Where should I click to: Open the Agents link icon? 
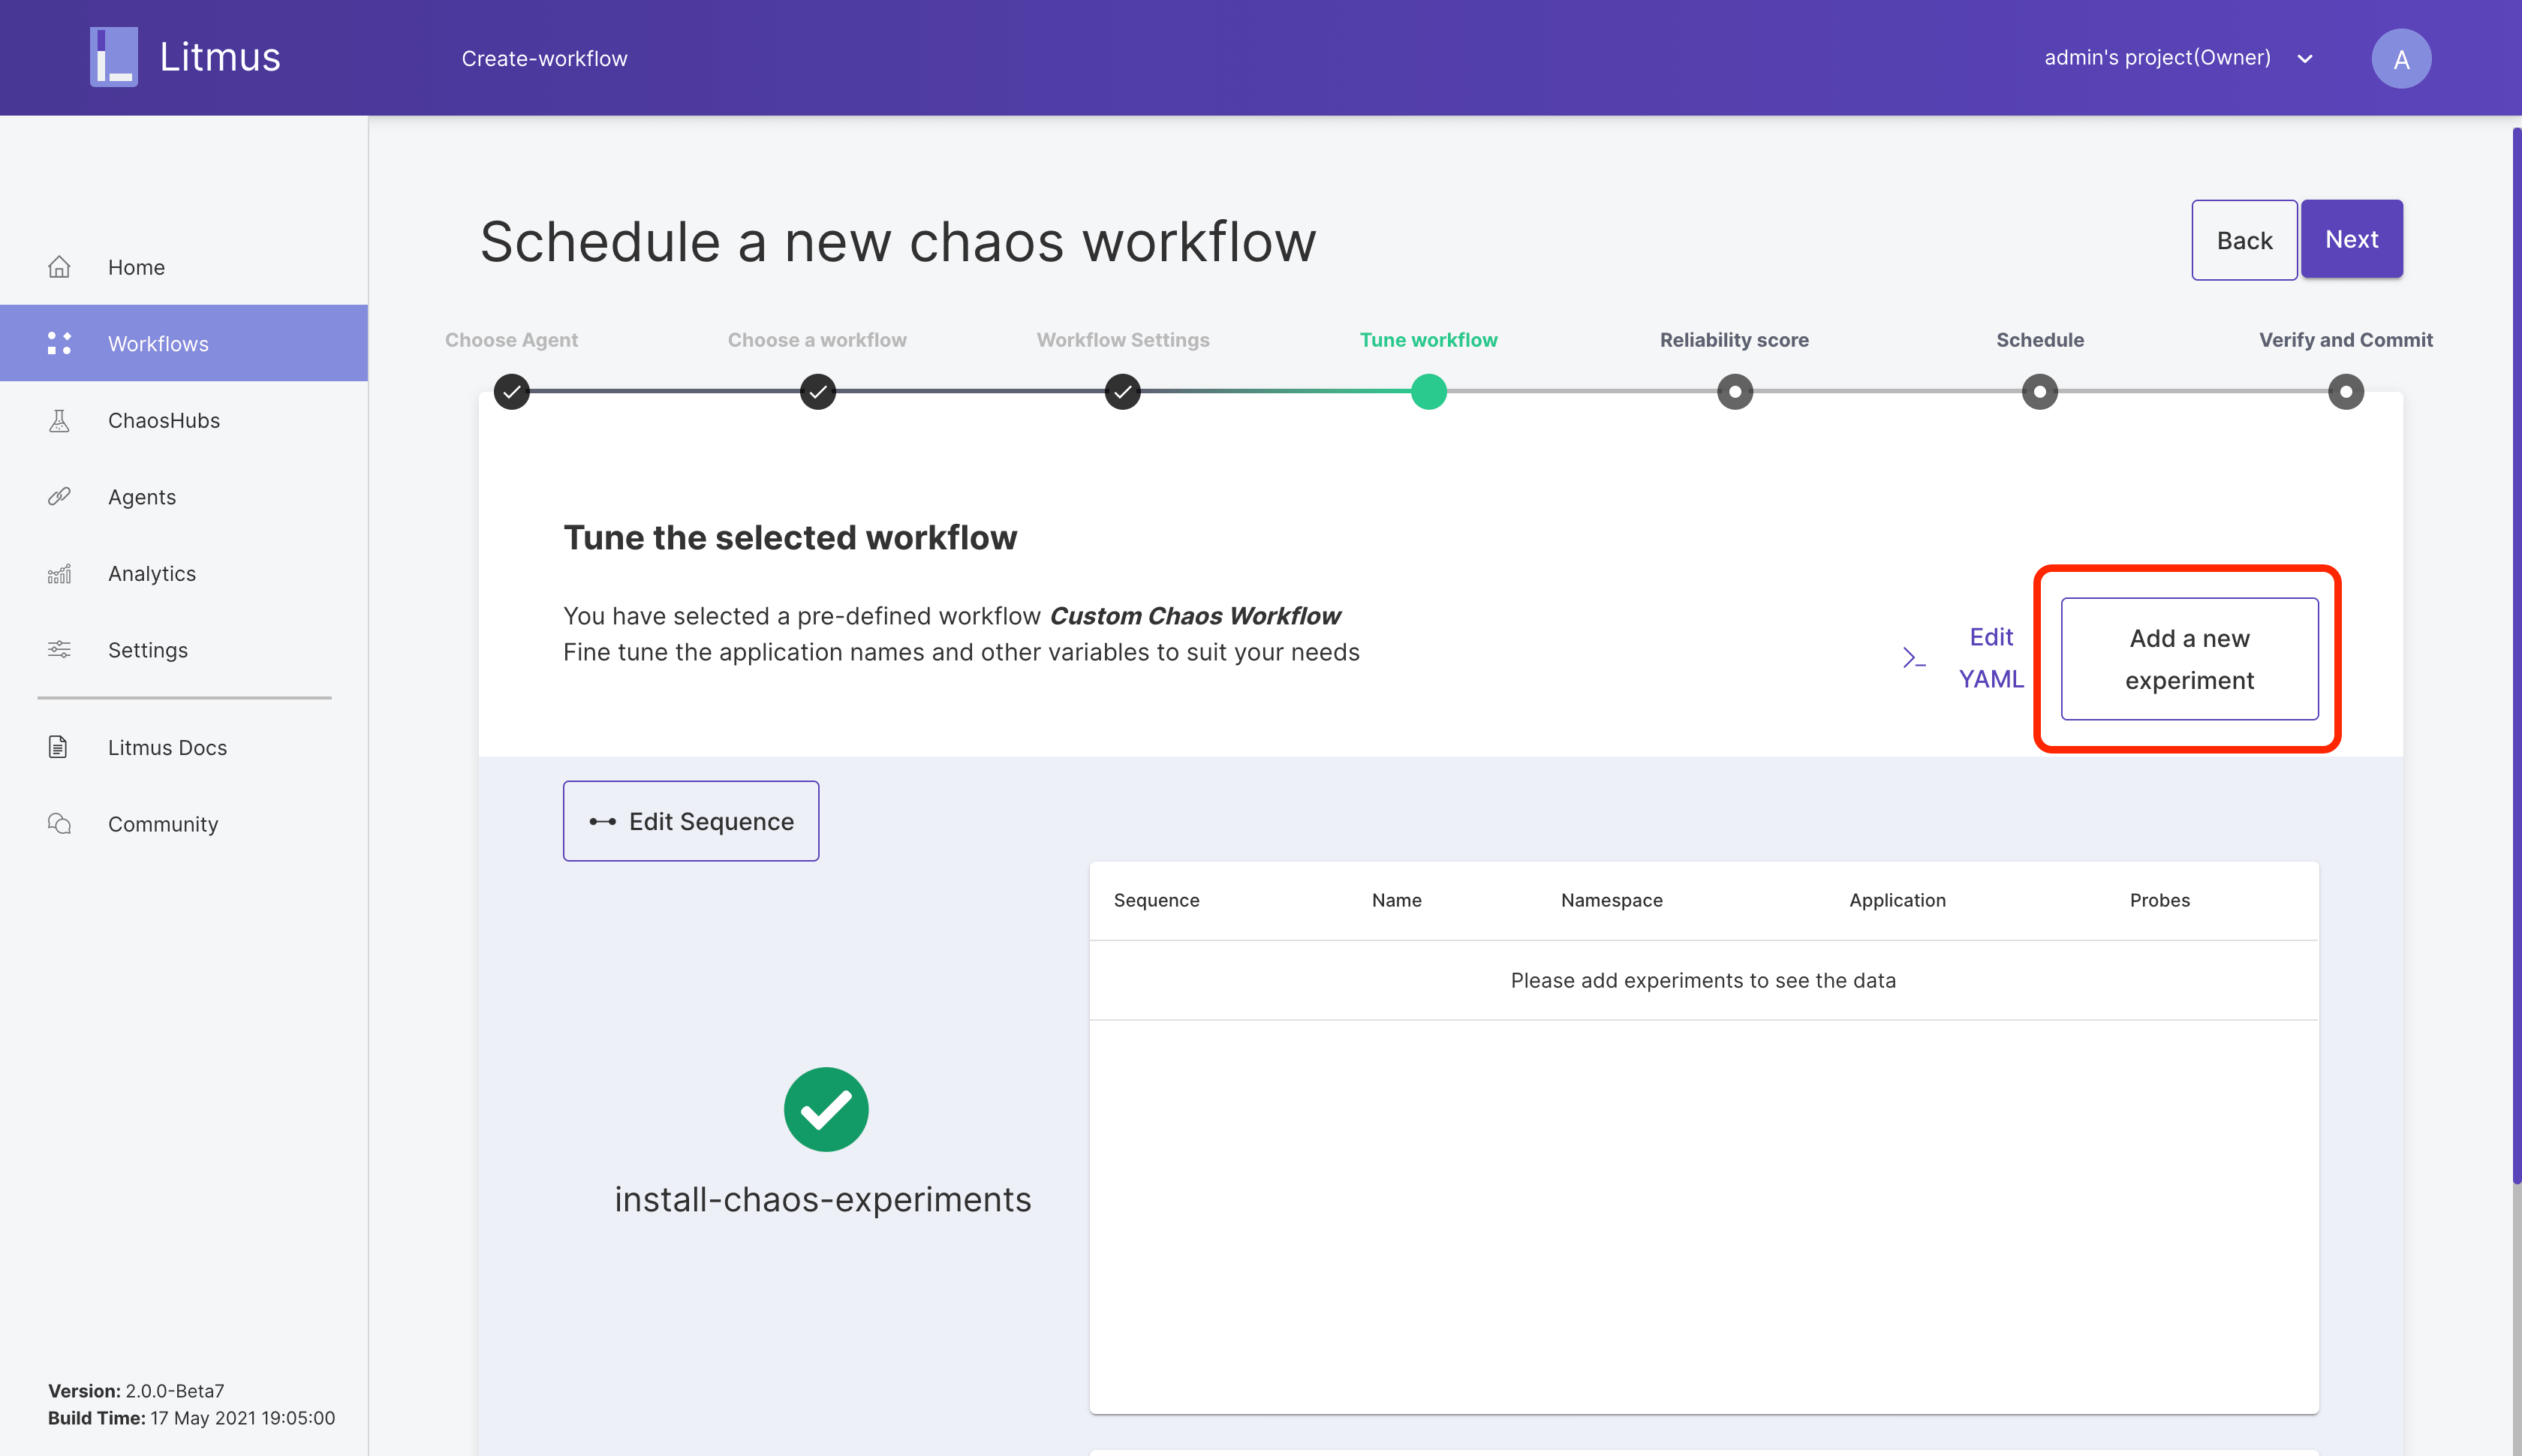60,497
